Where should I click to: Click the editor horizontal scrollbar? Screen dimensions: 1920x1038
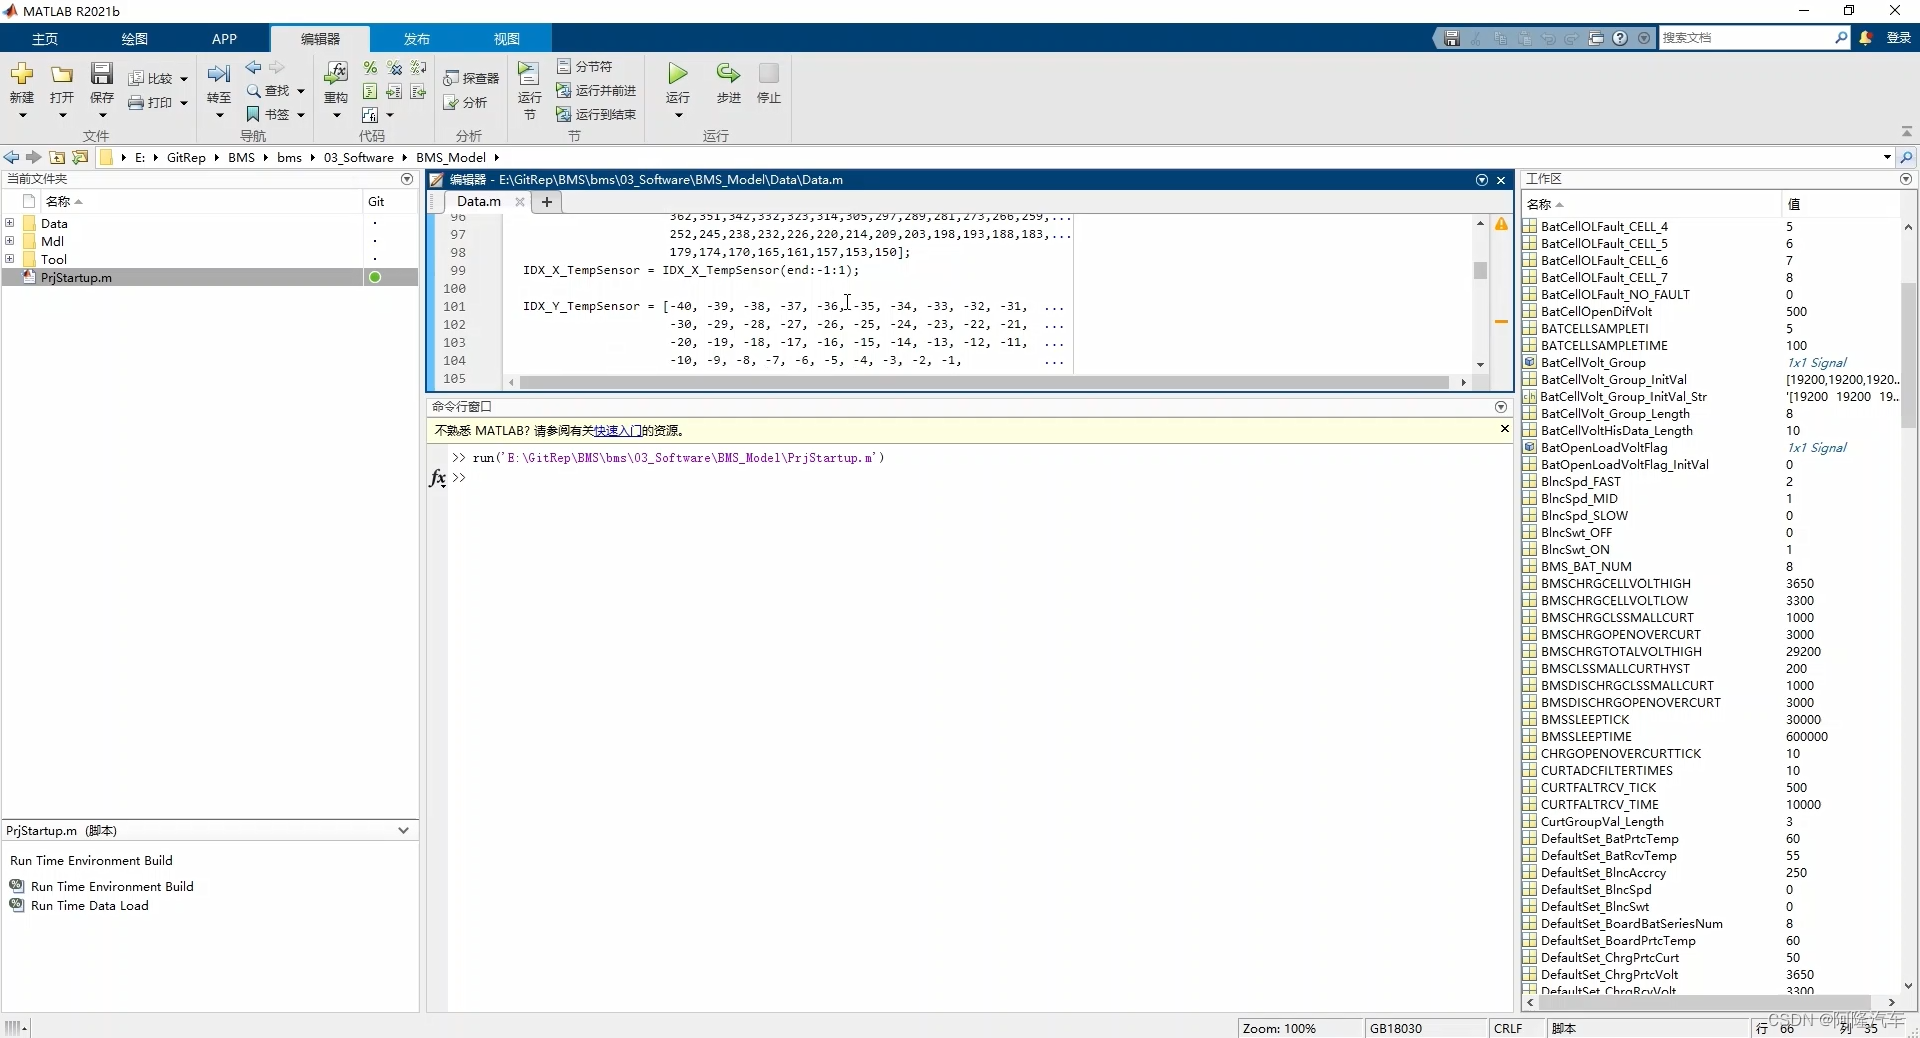click(x=984, y=382)
